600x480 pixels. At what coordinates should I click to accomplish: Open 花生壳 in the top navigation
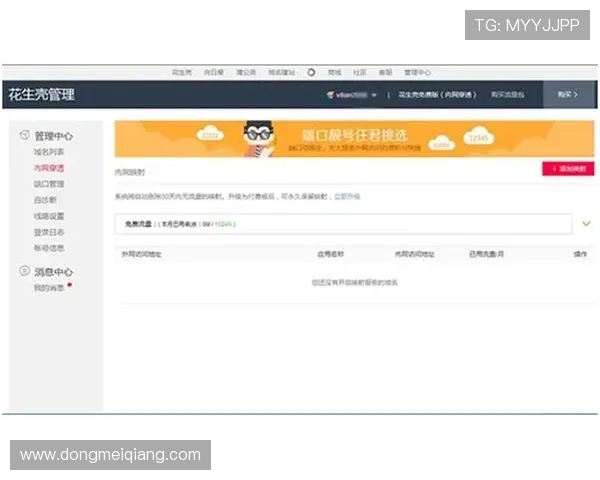tap(182, 72)
